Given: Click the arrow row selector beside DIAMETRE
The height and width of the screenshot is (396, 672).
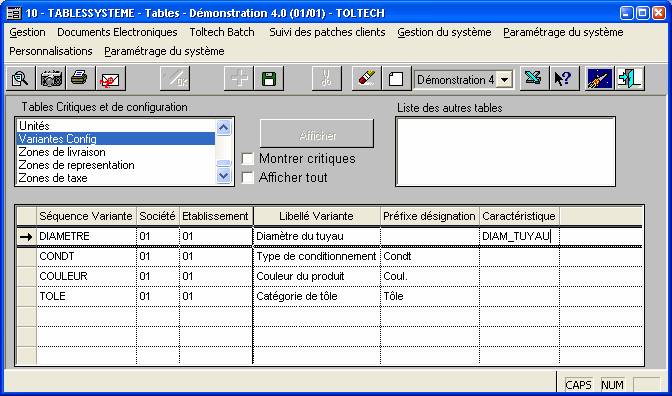Looking at the screenshot, I should pos(27,236).
